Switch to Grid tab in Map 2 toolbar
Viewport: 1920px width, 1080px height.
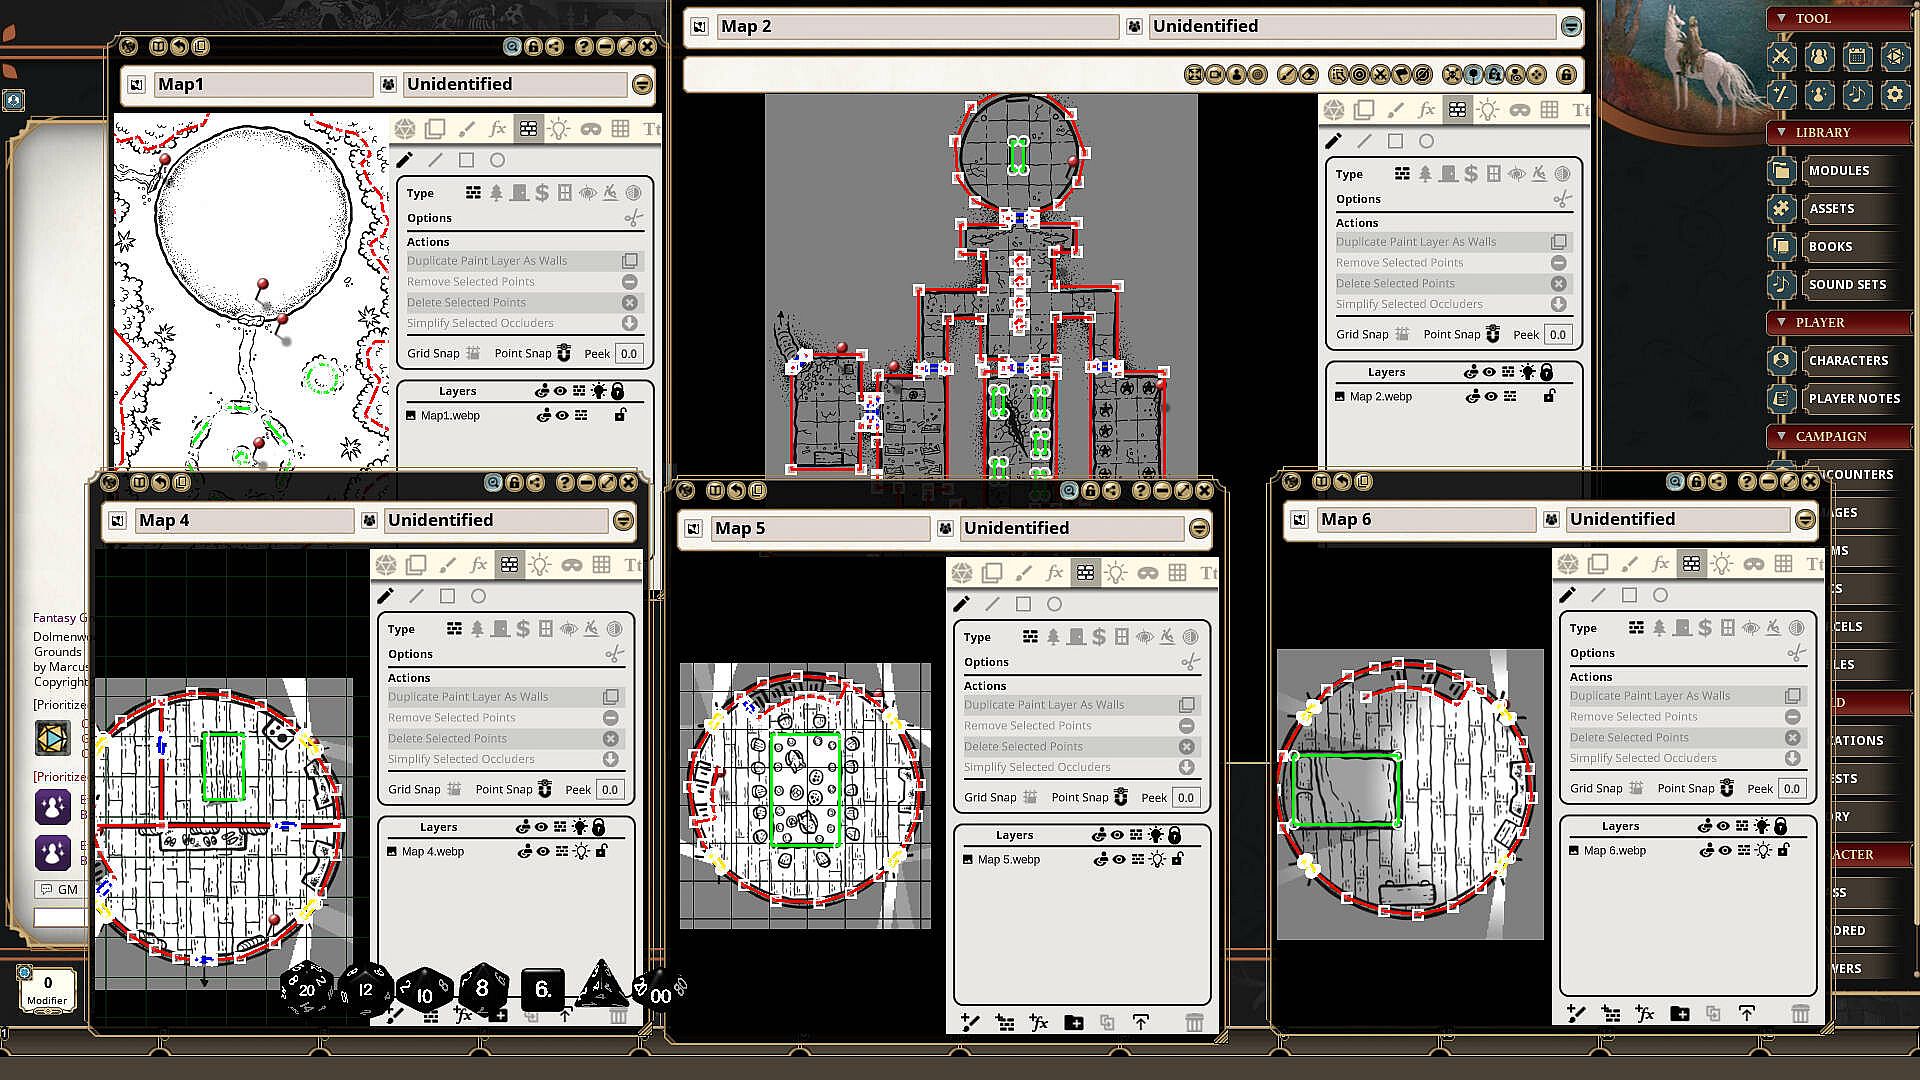(1549, 110)
